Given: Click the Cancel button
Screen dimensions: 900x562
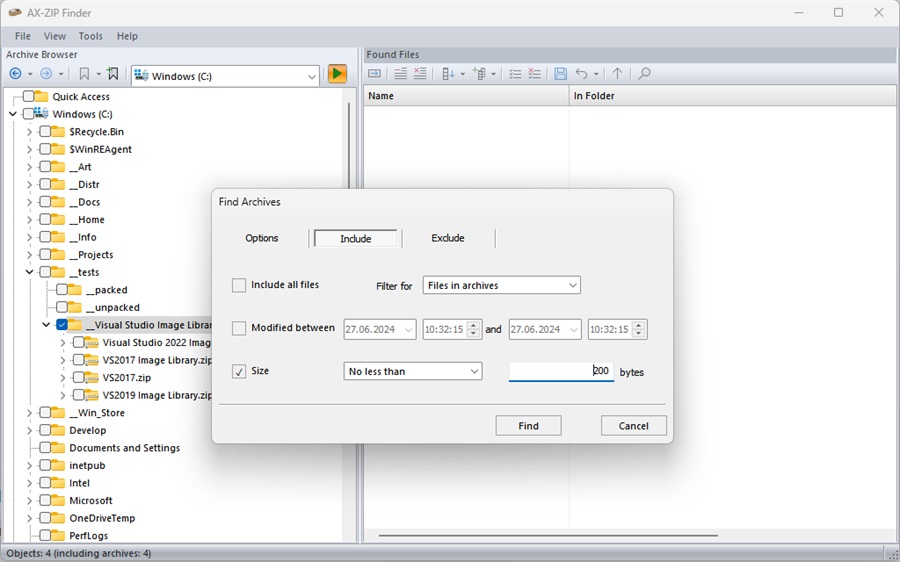Looking at the screenshot, I should click(634, 426).
